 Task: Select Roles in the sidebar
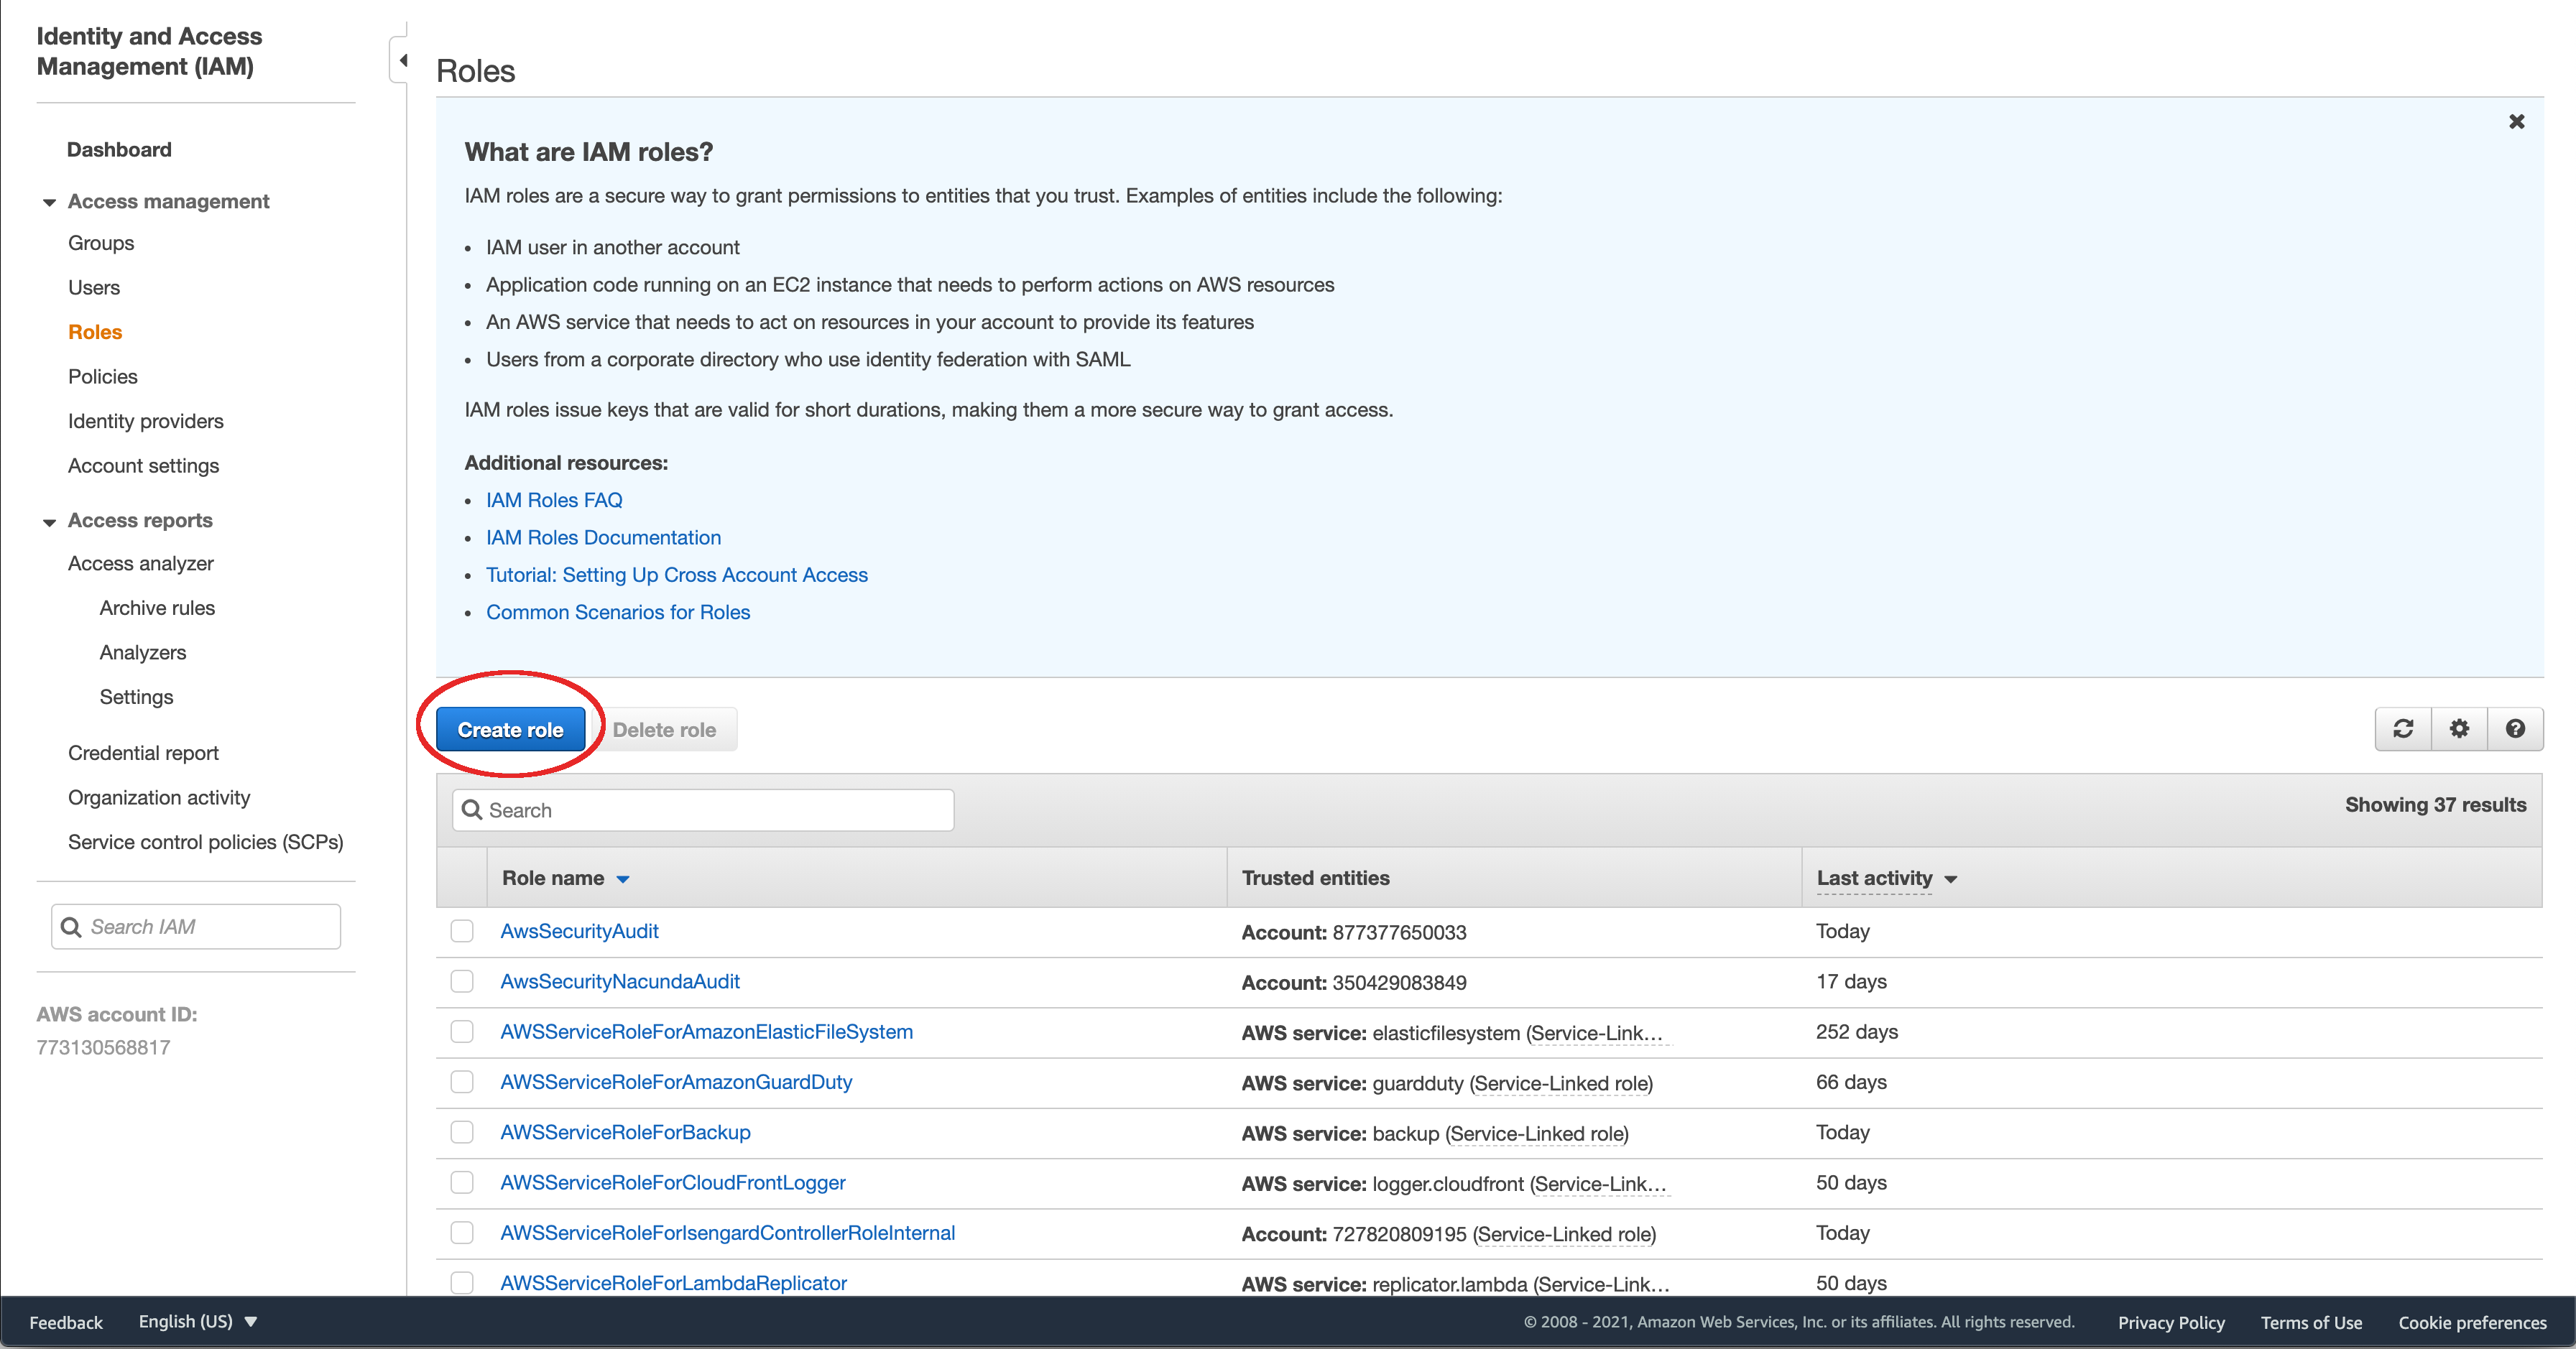(x=95, y=332)
